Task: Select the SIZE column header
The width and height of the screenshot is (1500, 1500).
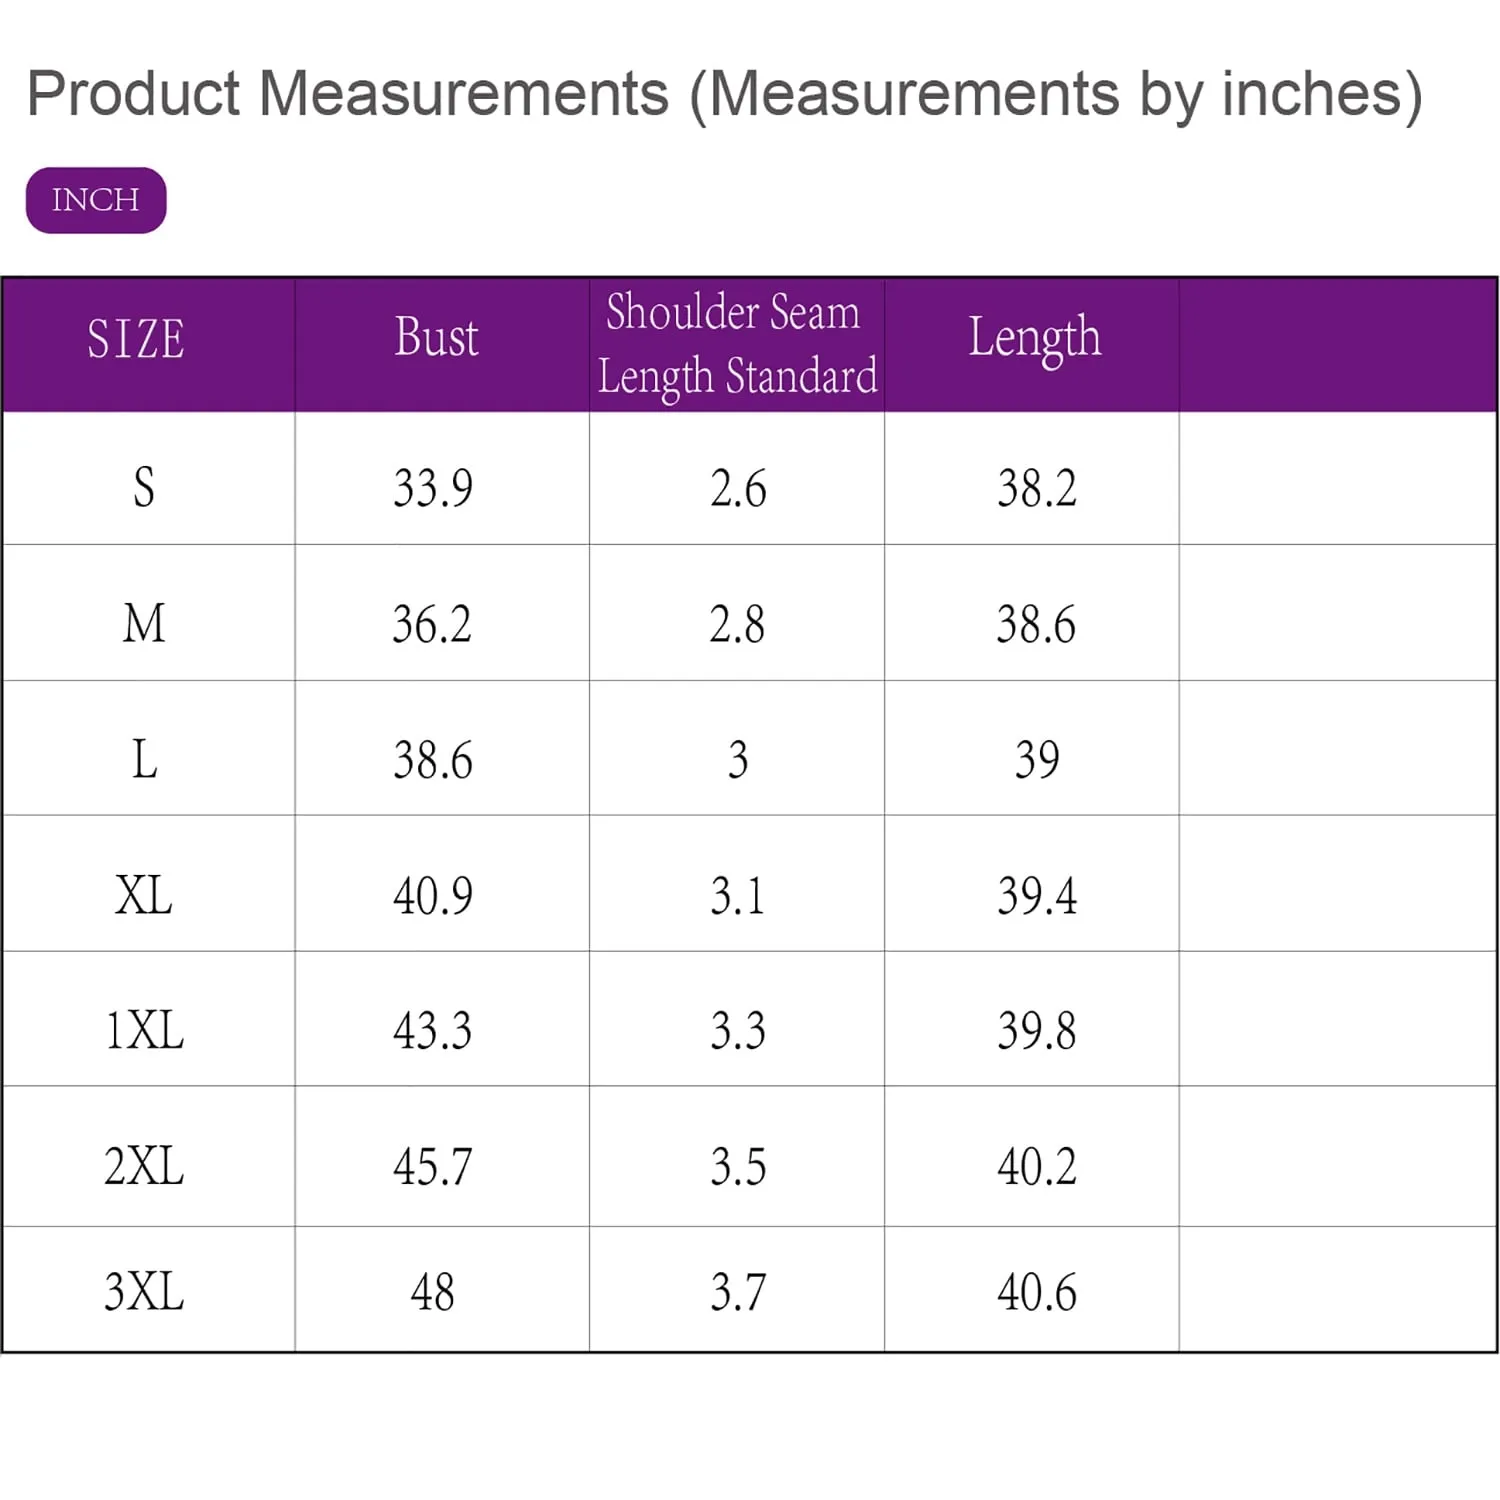Action: pyautogui.click(x=136, y=339)
